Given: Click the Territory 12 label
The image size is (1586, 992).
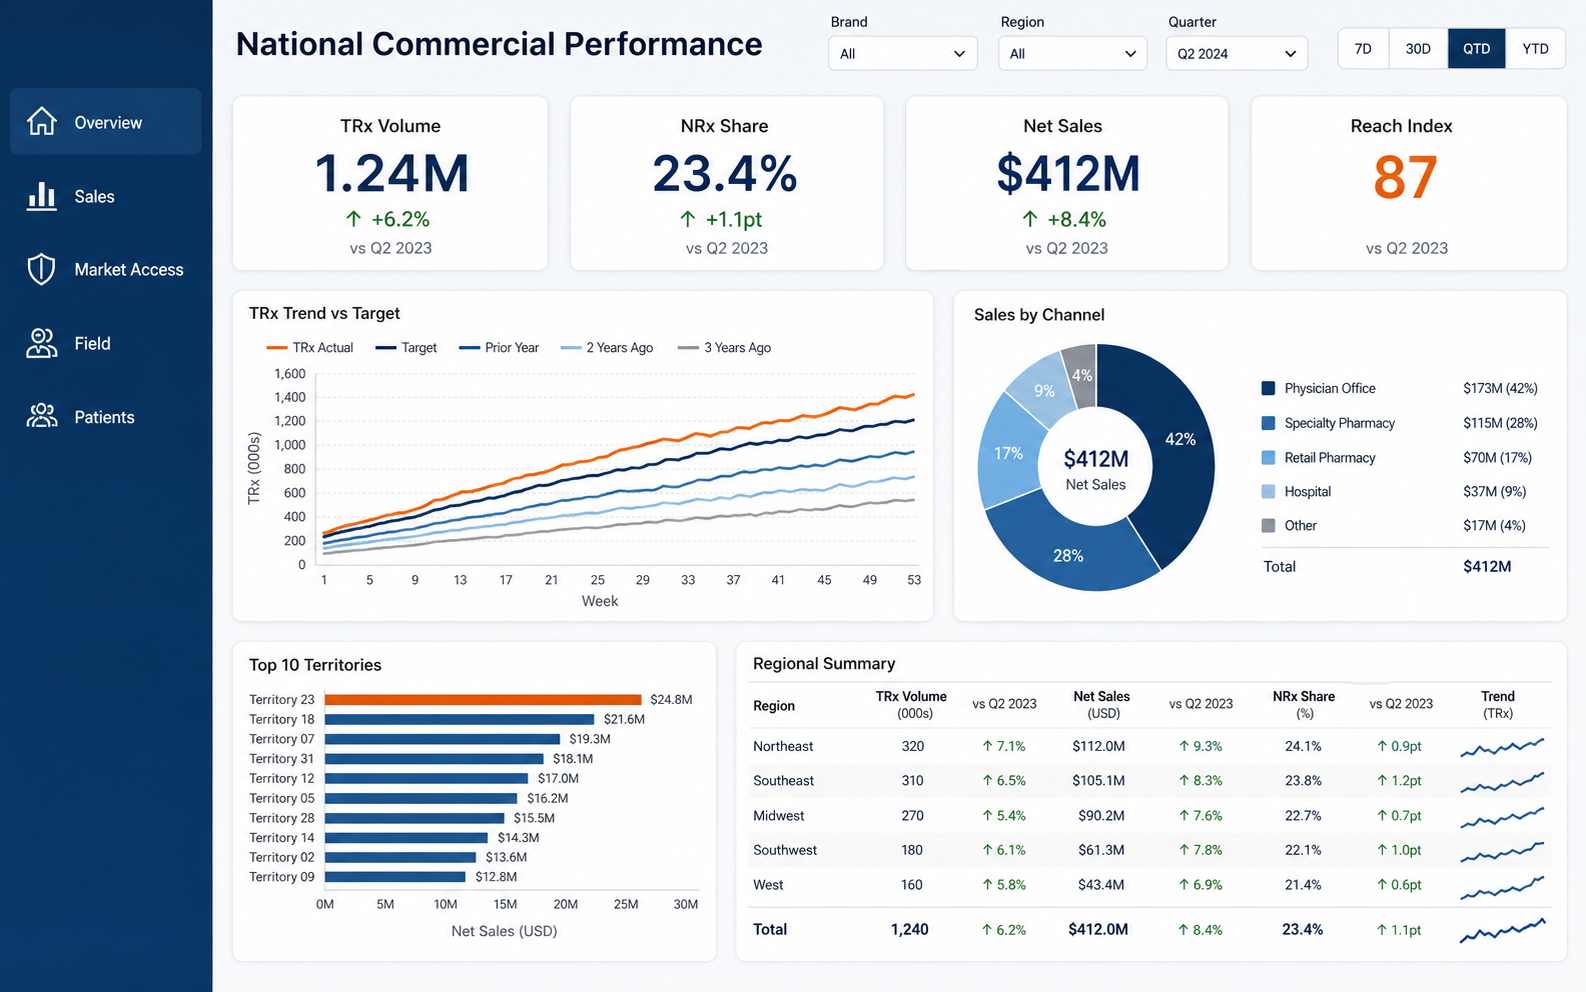Looking at the screenshot, I should click(281, 778).
